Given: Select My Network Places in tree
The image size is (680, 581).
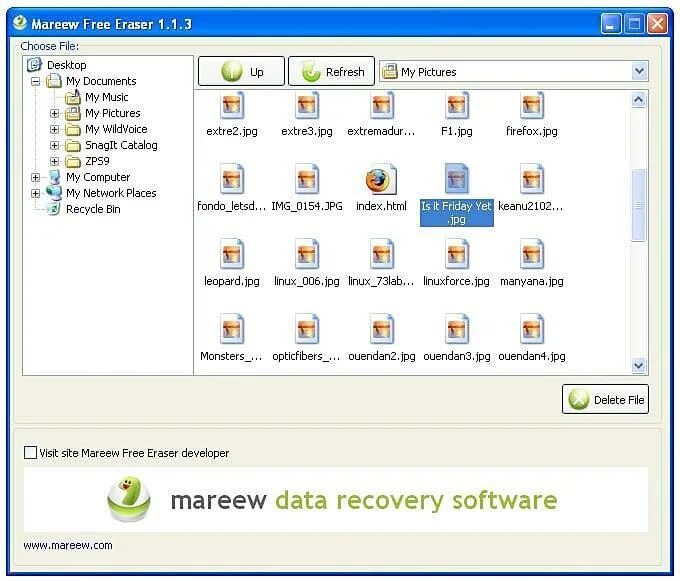Looking at the screenshot, I should tap(111, 193).
